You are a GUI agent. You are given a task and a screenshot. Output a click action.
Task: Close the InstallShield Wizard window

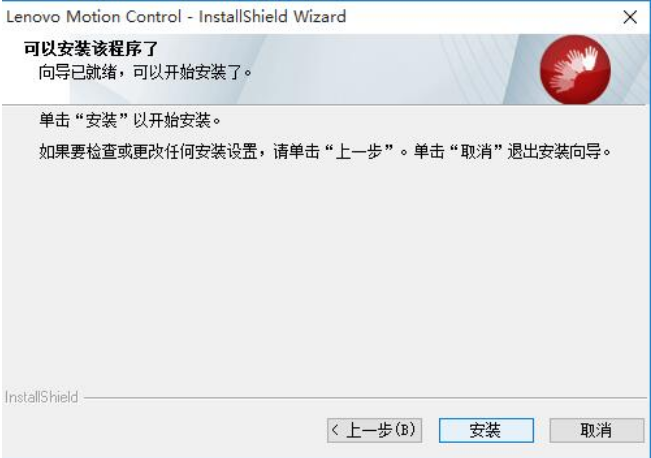click(x=630, y=17)
